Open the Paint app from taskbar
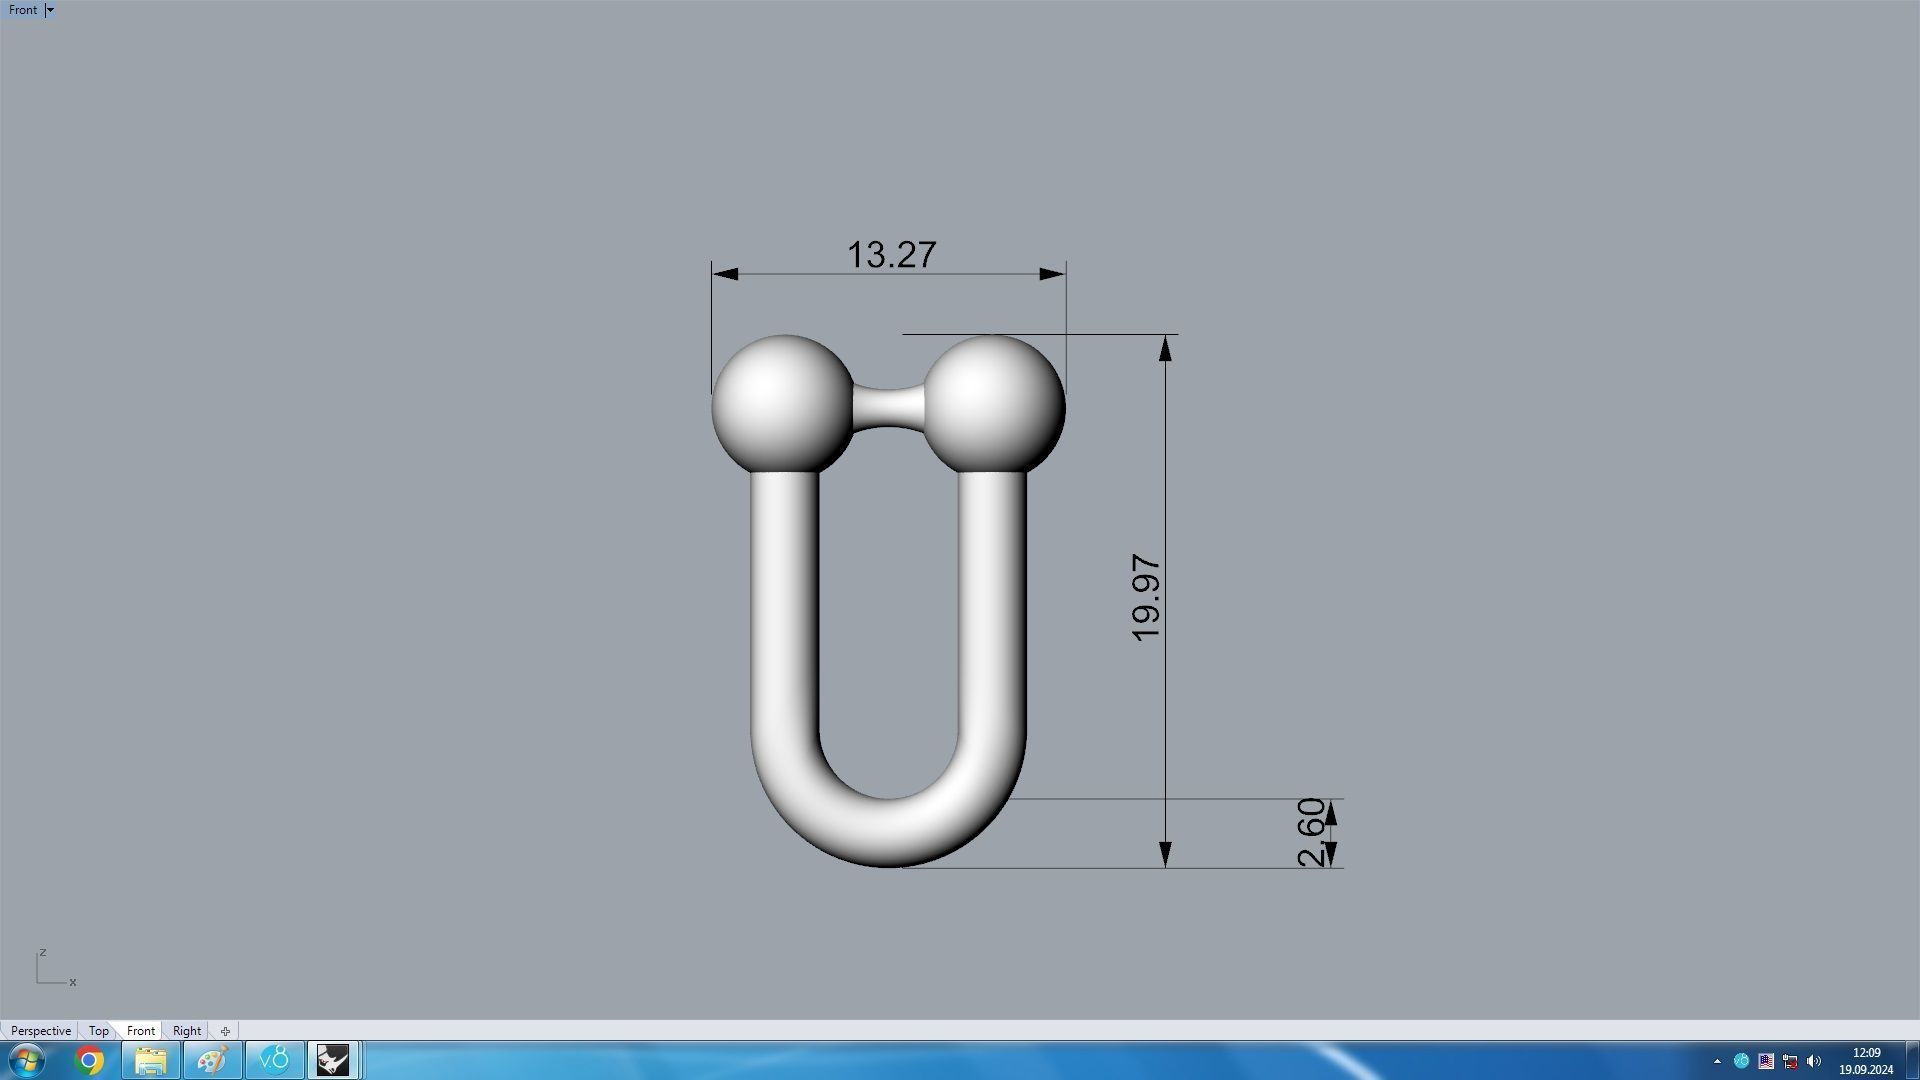 [x=212, y=1060]
